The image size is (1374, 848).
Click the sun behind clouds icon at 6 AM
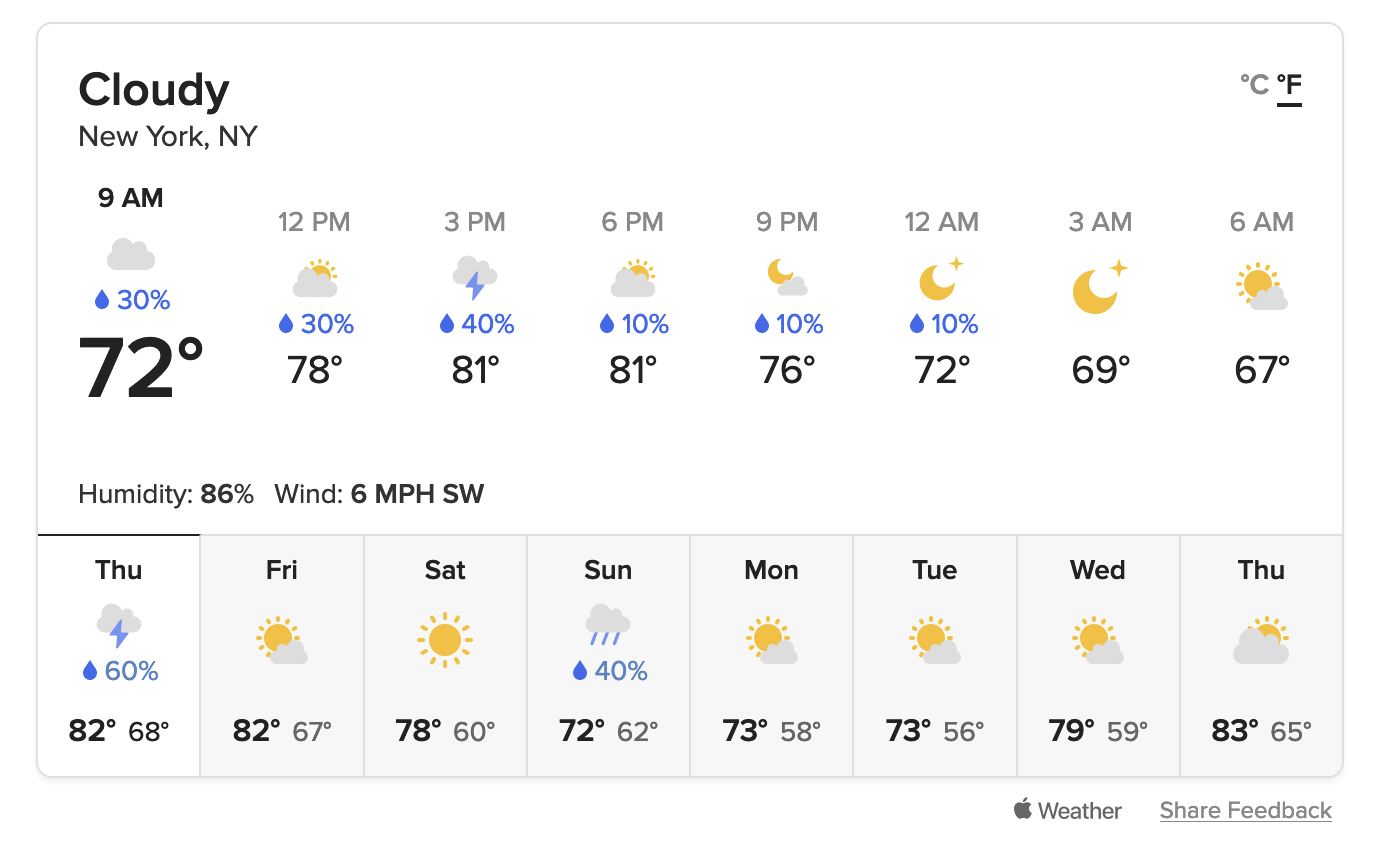point(1261,285)
